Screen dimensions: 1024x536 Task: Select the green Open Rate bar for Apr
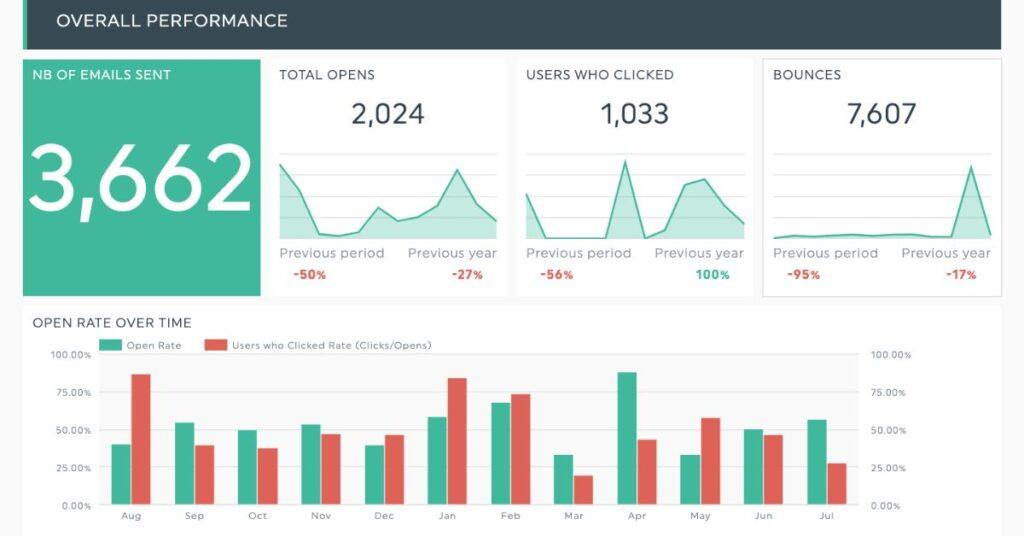(x=627, y=438)
